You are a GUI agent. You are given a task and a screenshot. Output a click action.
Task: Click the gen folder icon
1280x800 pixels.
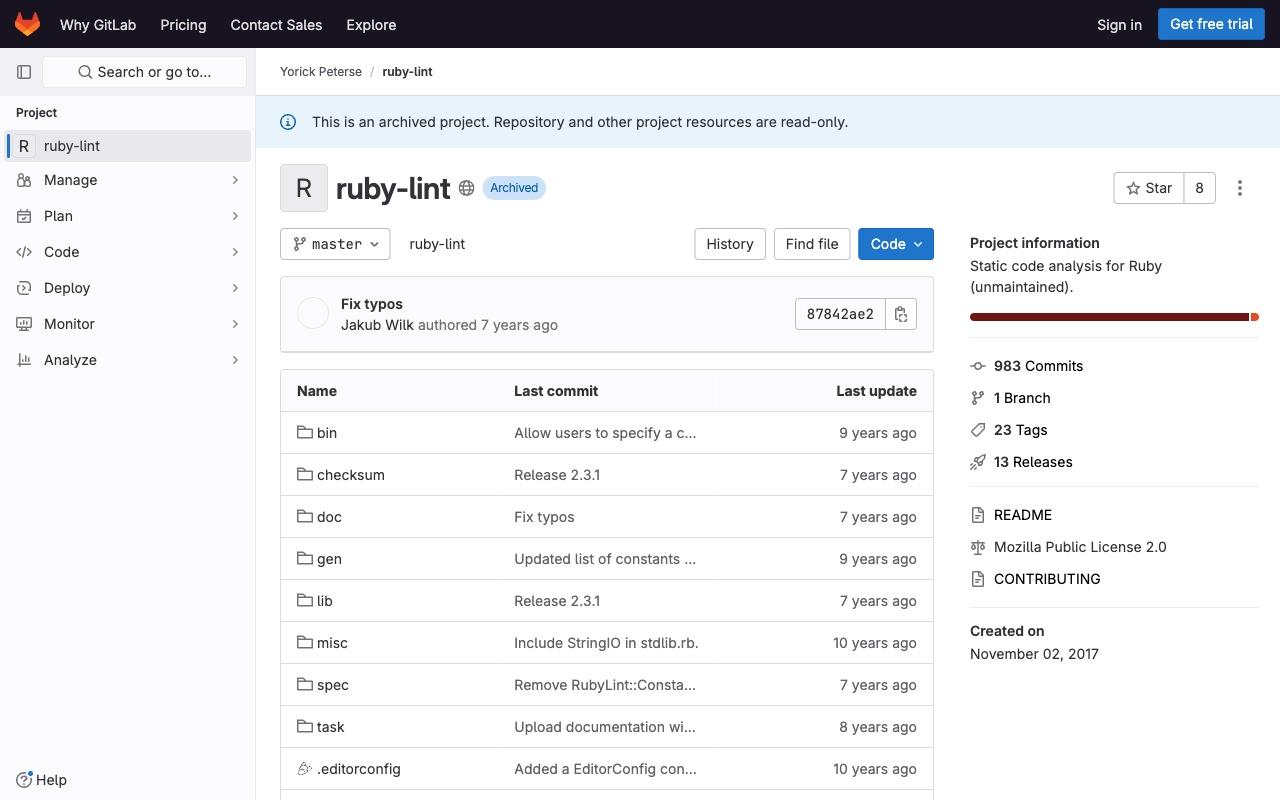click(x=305, y=559)
